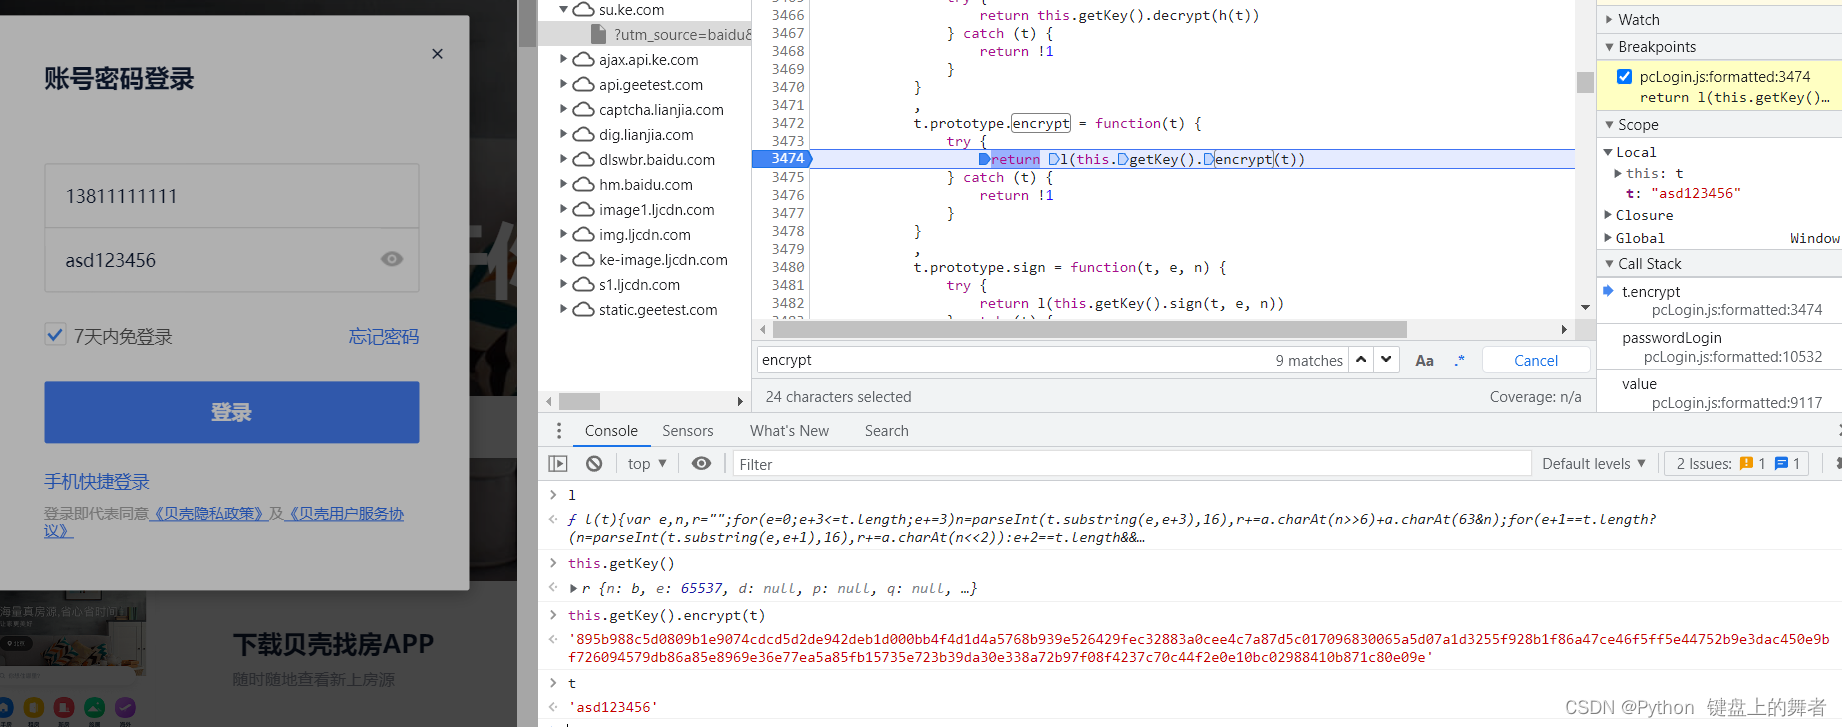Toggle the 7天内免登录 checkbox

point(56,335)
